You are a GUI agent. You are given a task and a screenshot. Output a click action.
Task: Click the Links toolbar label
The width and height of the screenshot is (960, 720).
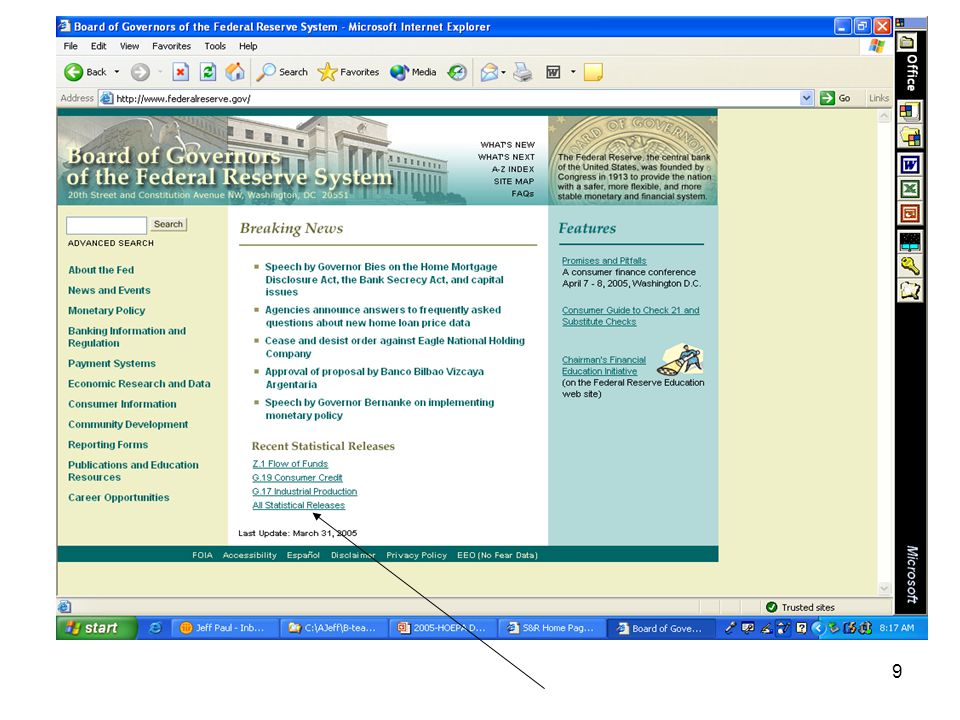tap(879, 98)
